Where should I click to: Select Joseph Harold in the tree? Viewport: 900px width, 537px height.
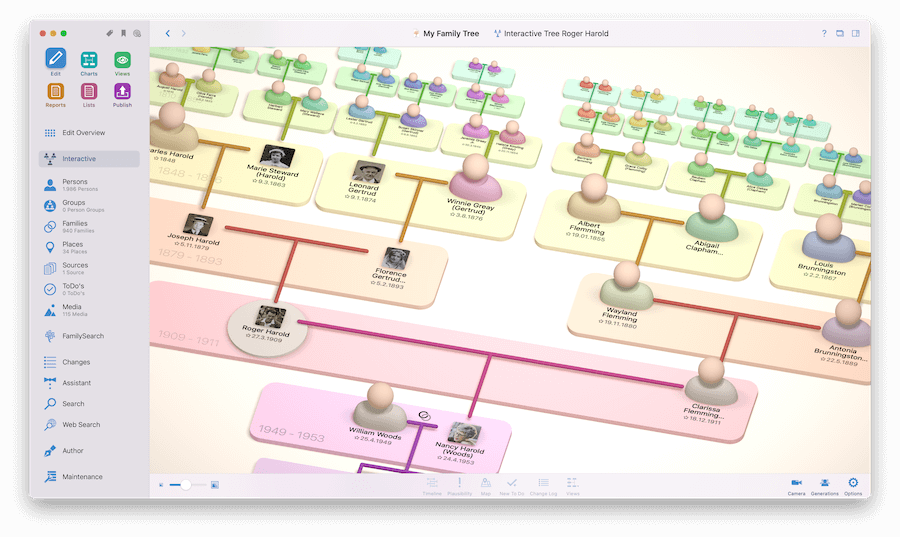pos(195,232)
